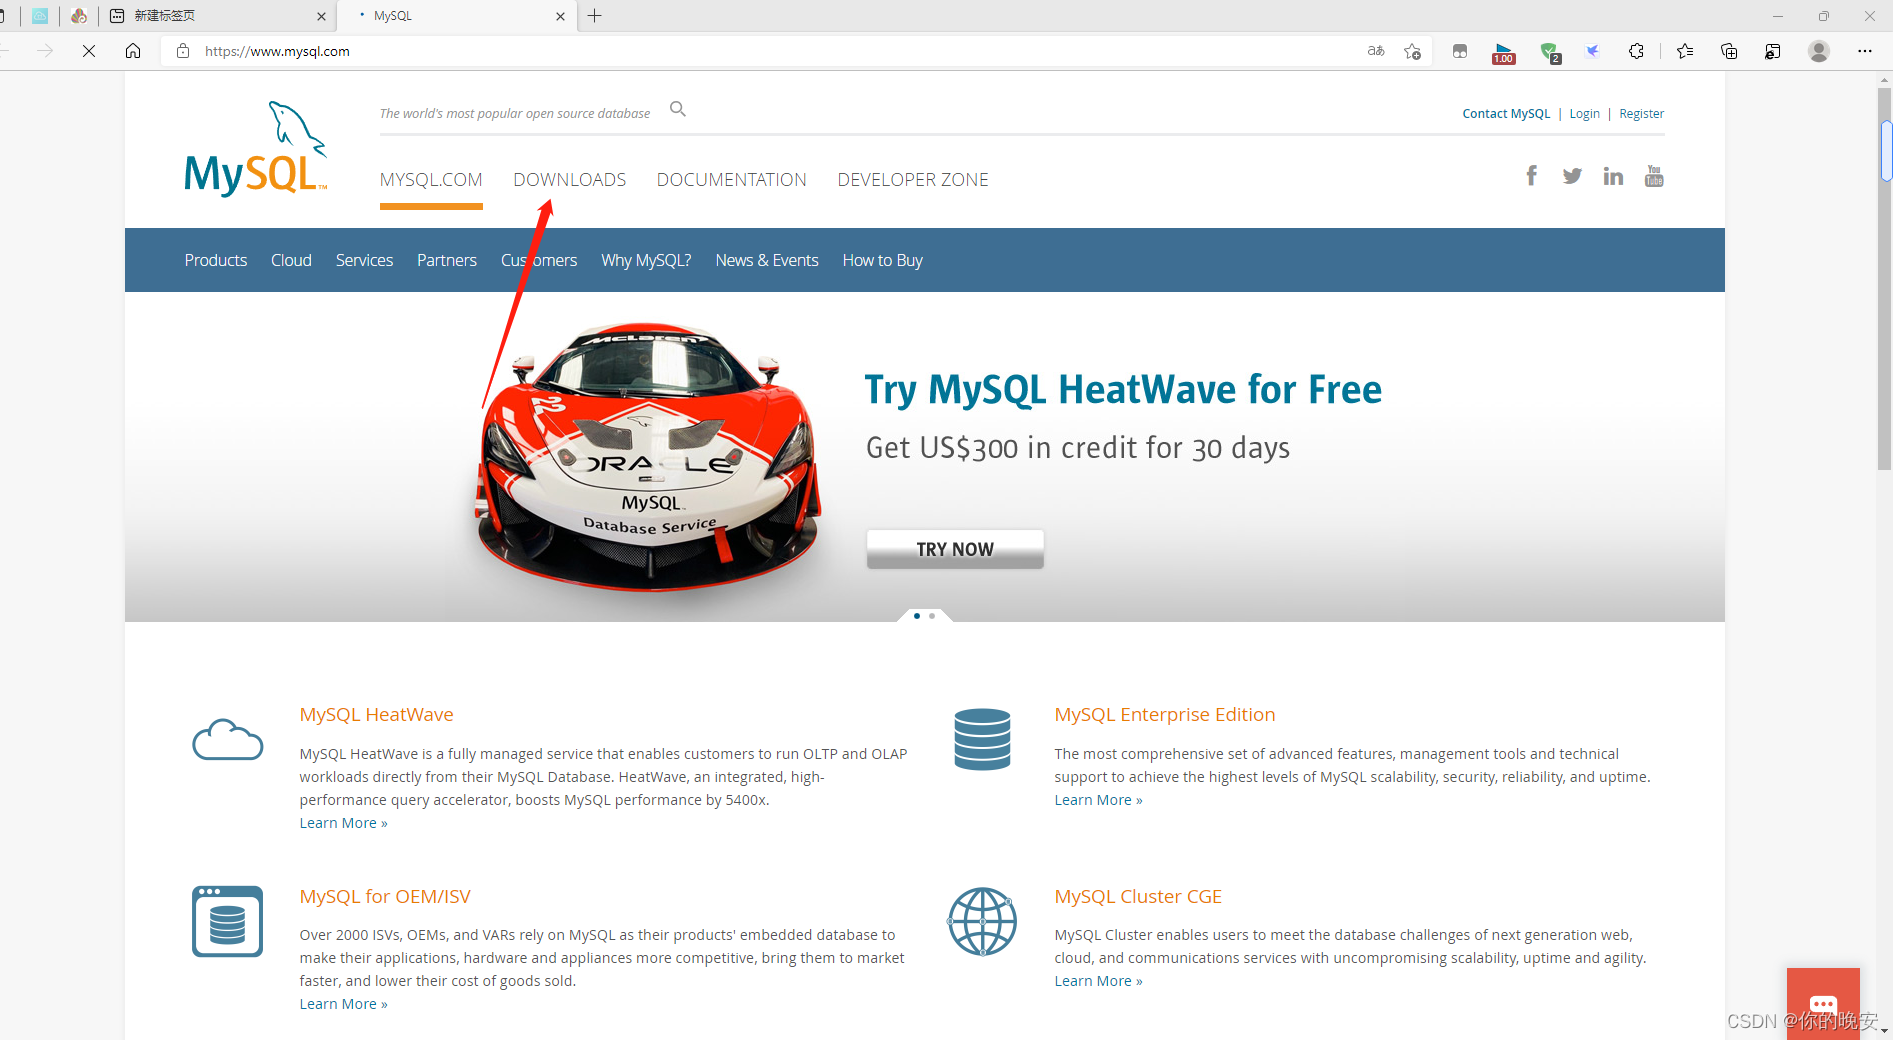Open the DEVELOPER ZONE navigation tab

913,180
